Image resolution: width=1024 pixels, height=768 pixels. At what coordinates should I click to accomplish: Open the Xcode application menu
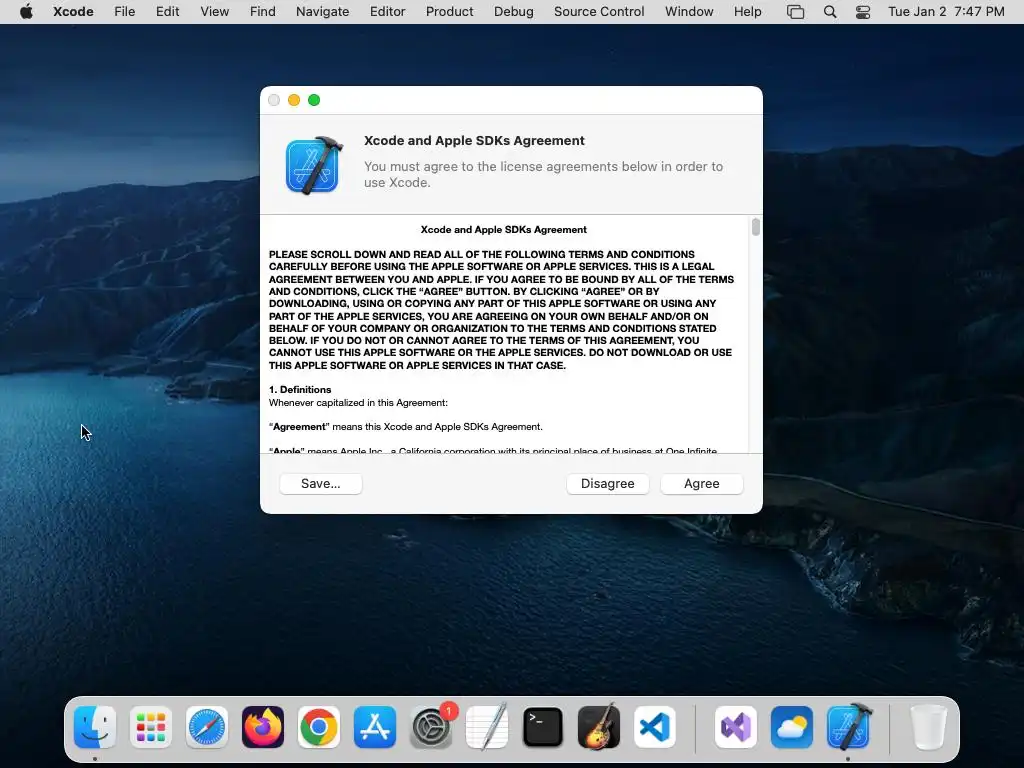click(x=73, y=12)
